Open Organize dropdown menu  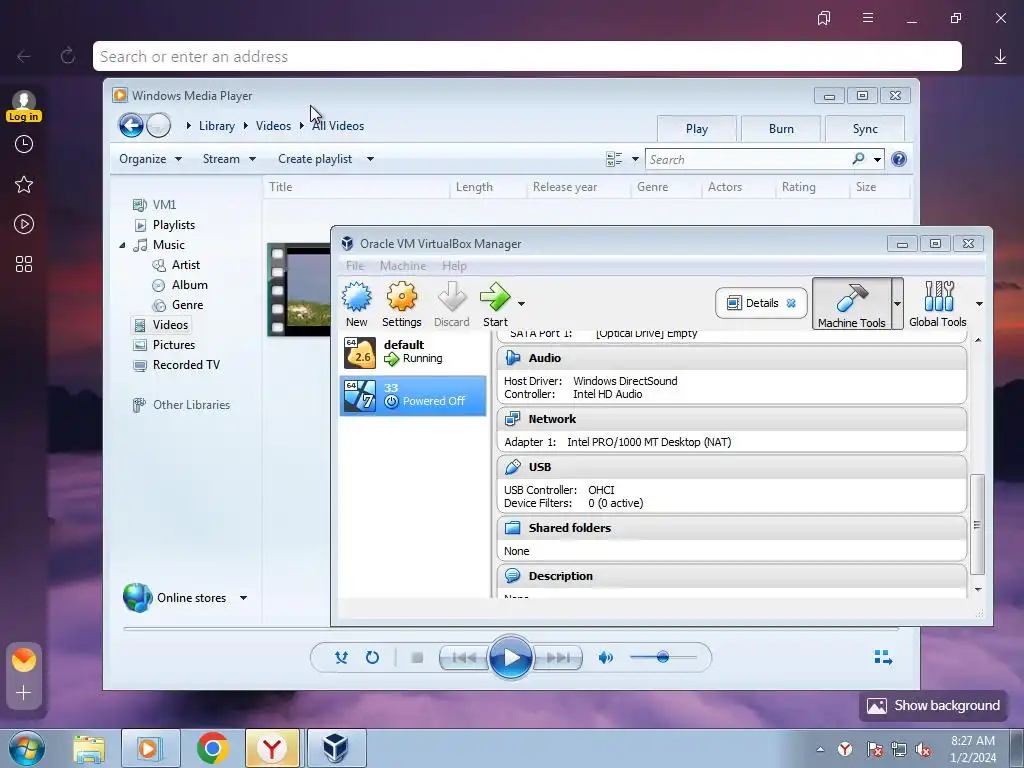(x=151, y=159)
